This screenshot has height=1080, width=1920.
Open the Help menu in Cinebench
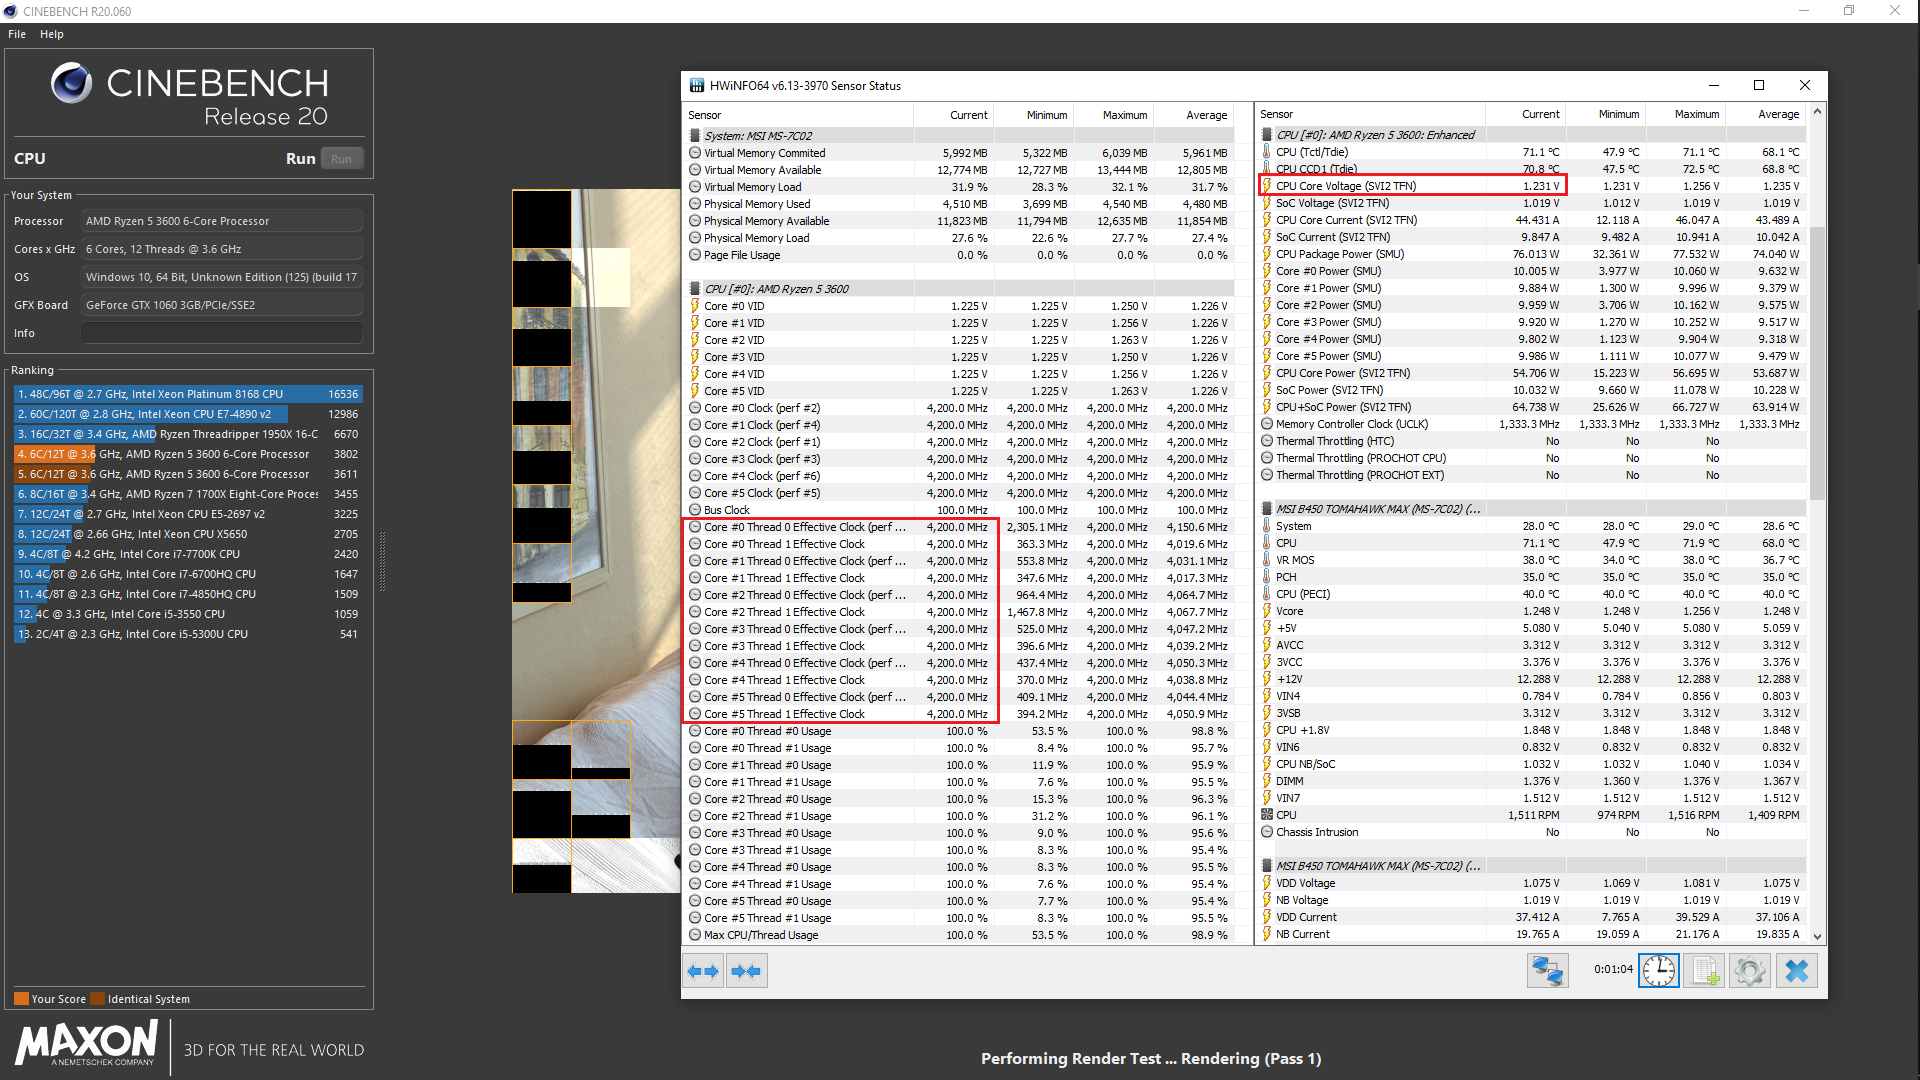[52, 34]
